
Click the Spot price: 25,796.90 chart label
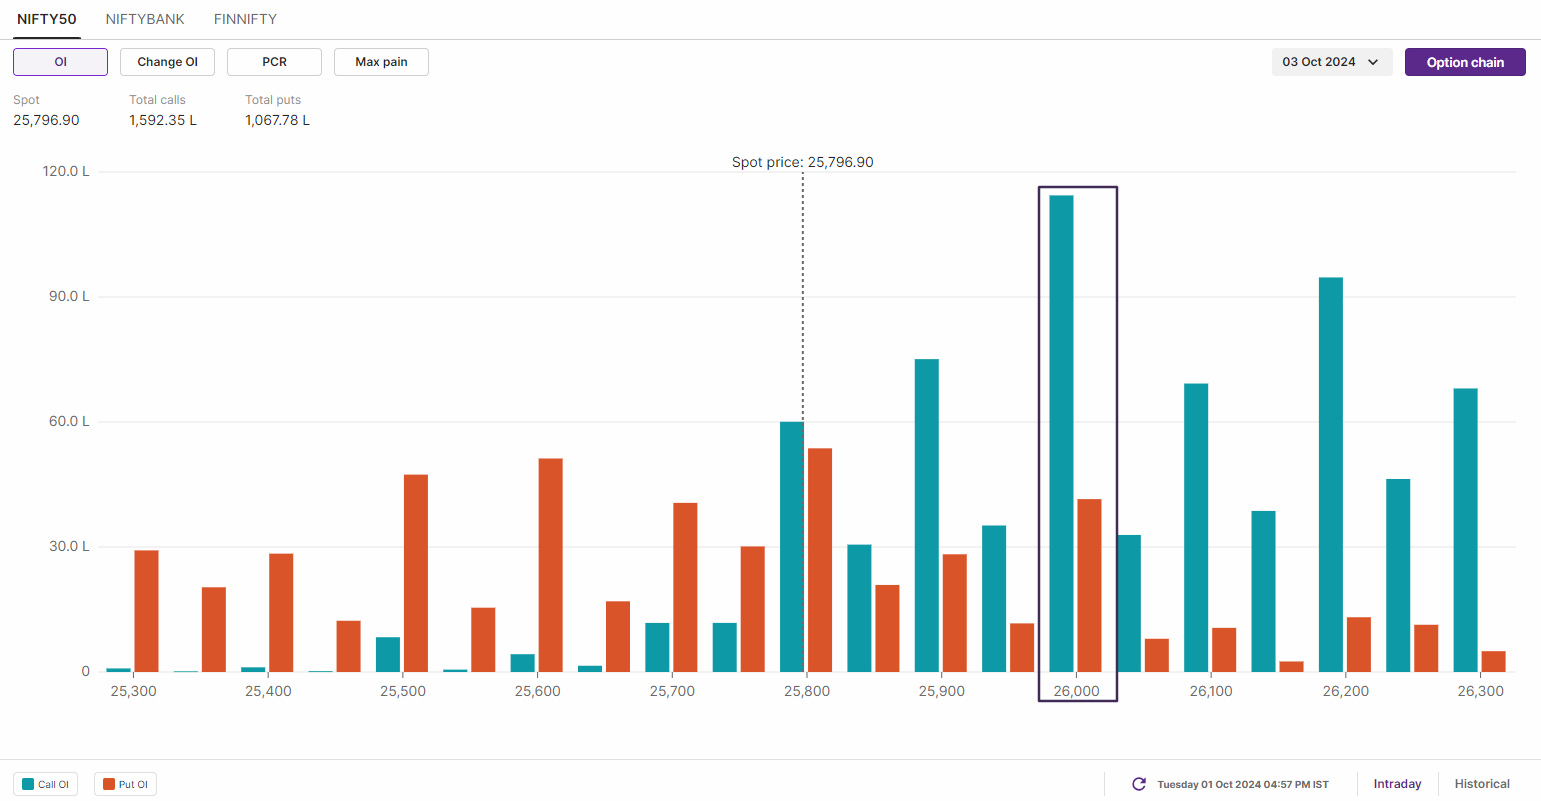803,162
